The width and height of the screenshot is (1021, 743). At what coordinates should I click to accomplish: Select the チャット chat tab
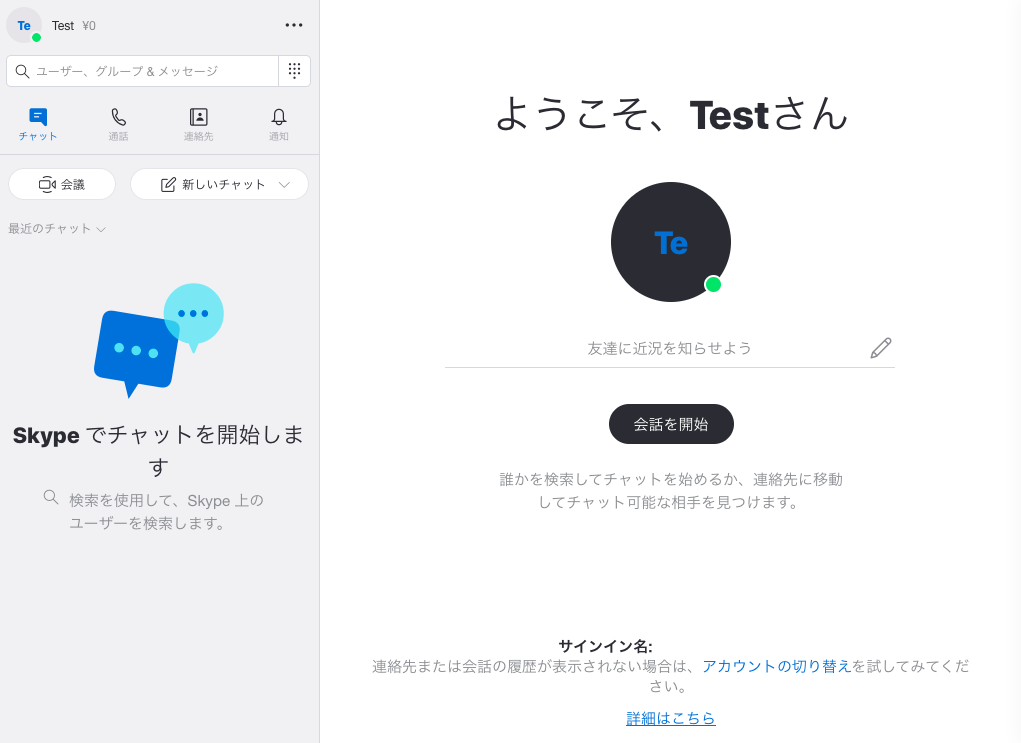pyautogui.click(x=38, y=124)
